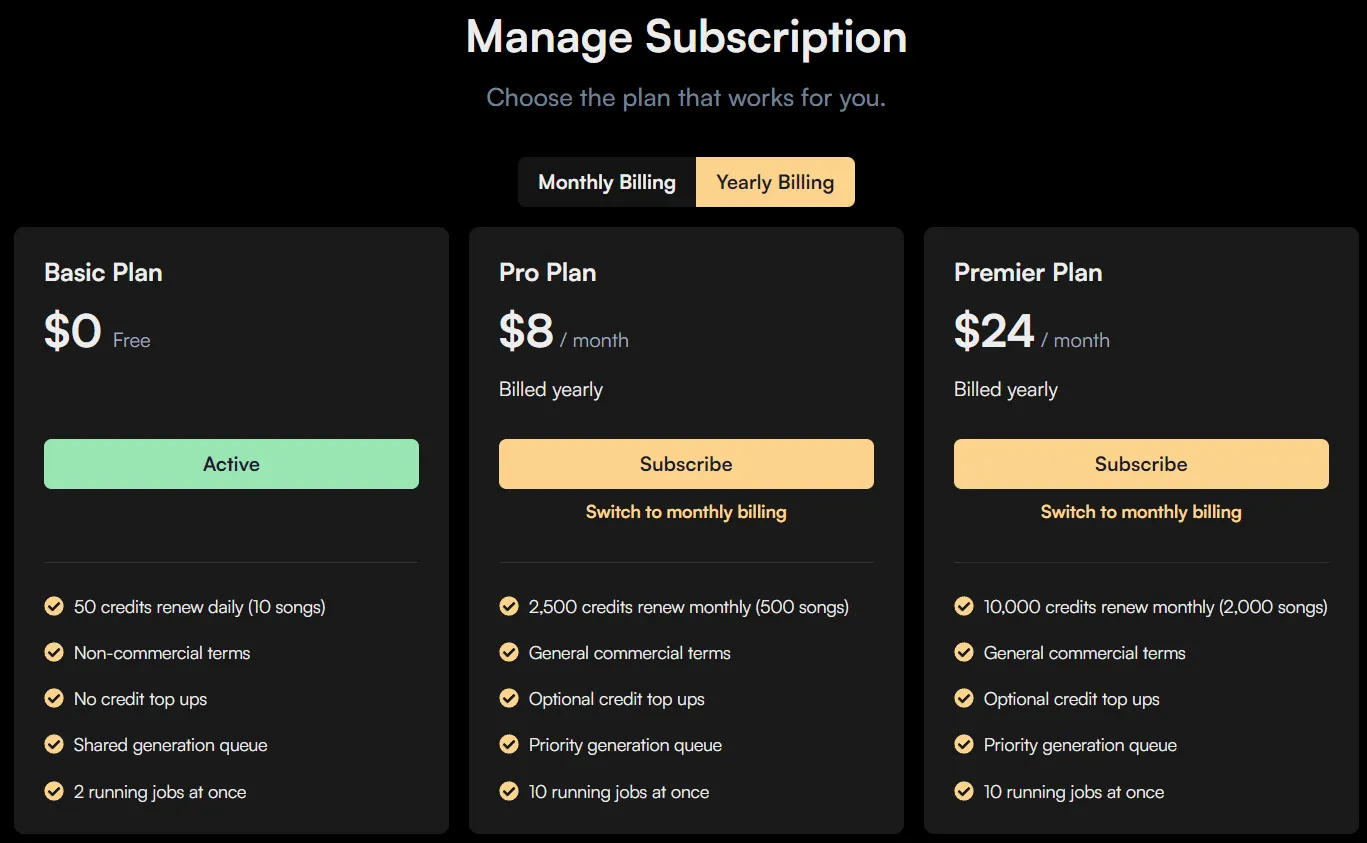1367x843 pixels.
Task: Switch Premier Plan to monthly billing link
Action: [x=1141, y=512]
